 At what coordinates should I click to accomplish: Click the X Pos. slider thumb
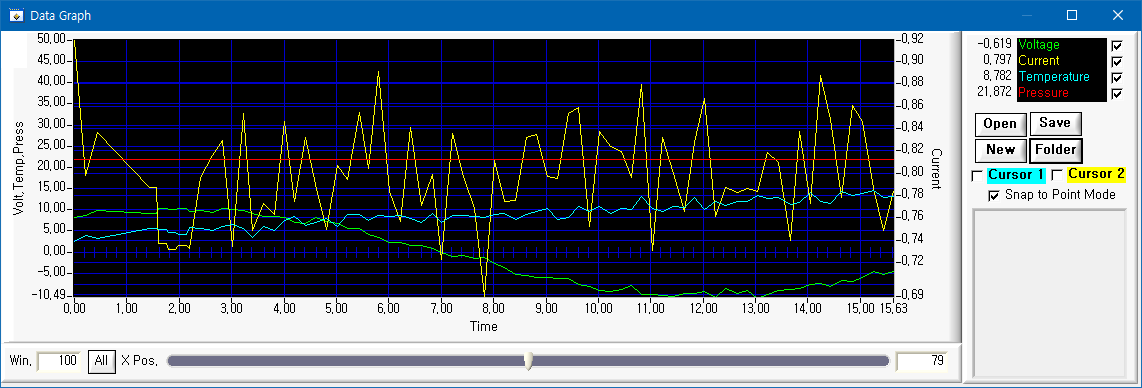tap(529, 361)
